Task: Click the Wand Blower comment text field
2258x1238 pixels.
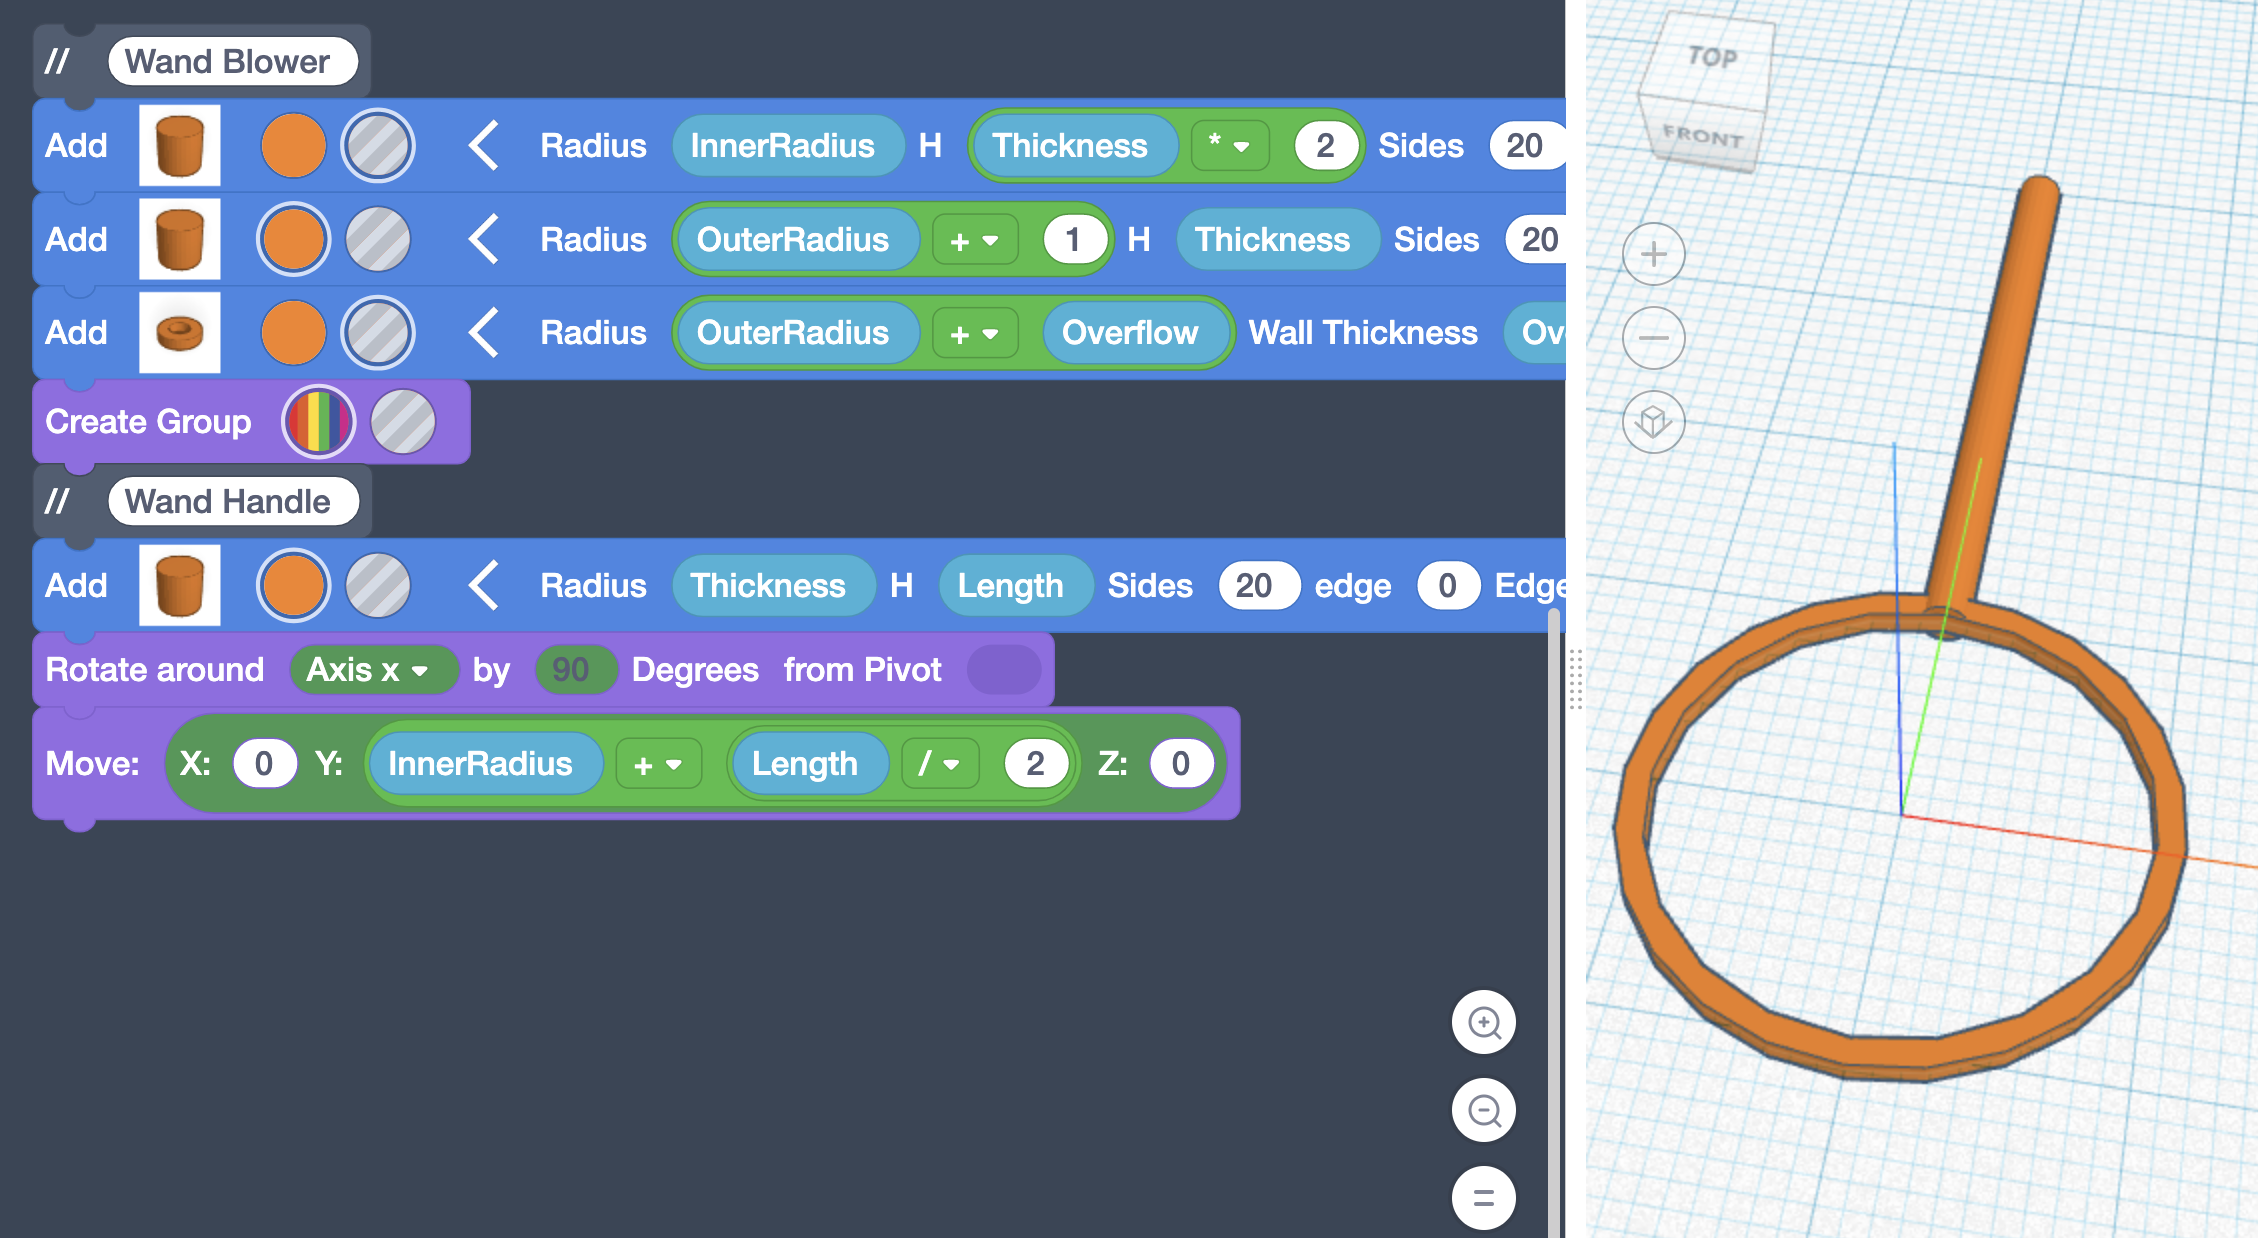Action: point(232,62)
